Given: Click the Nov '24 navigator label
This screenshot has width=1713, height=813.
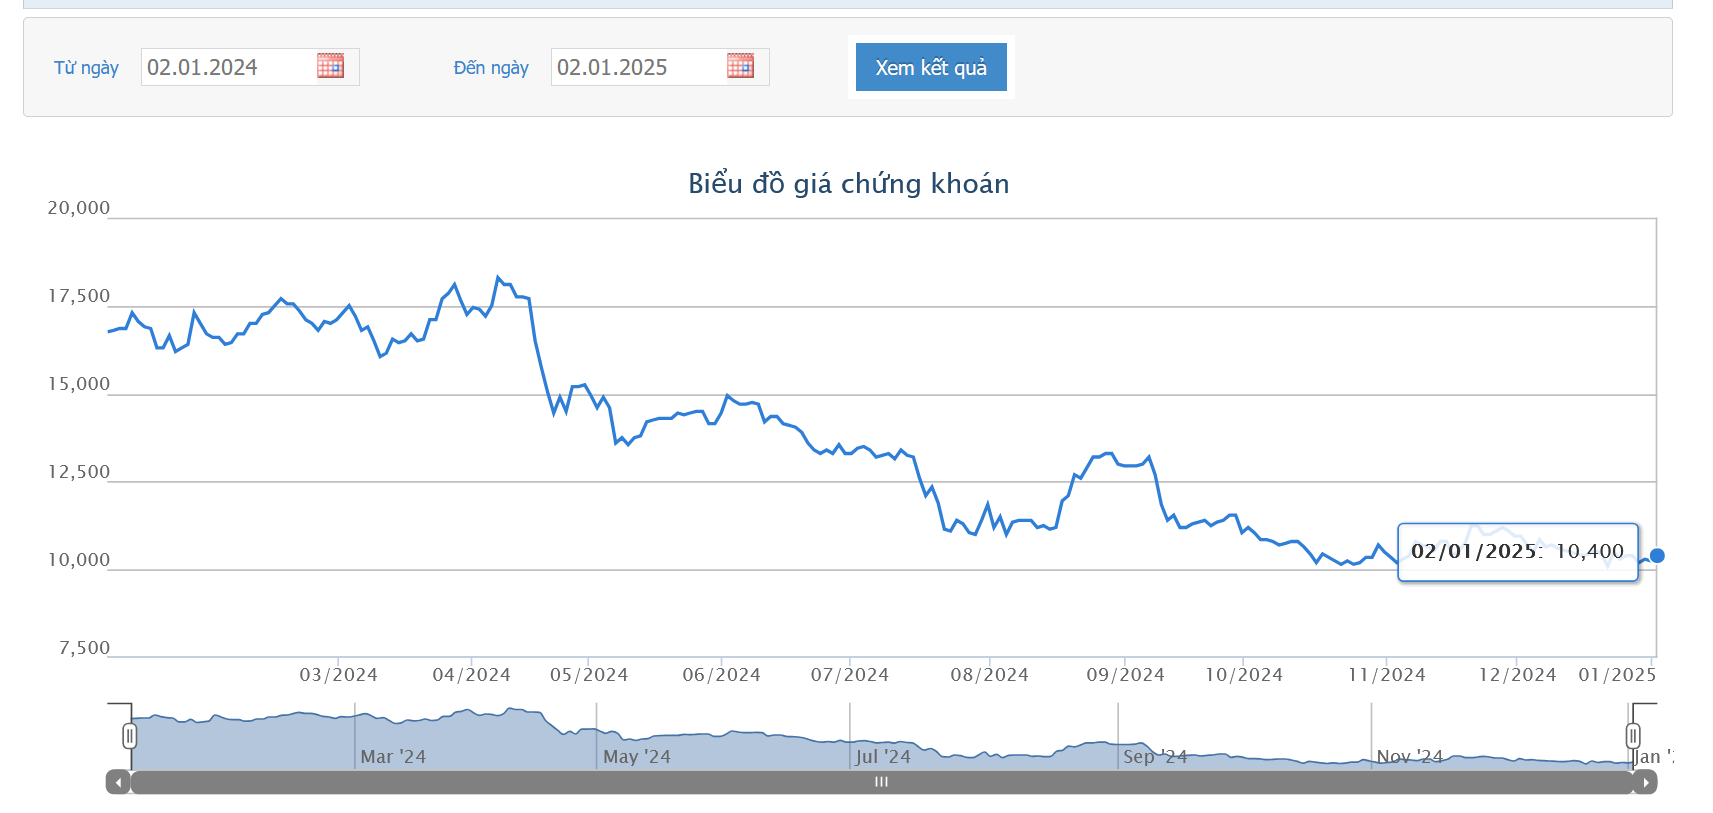Looking at the screenshot, I should pos(1410,757).
